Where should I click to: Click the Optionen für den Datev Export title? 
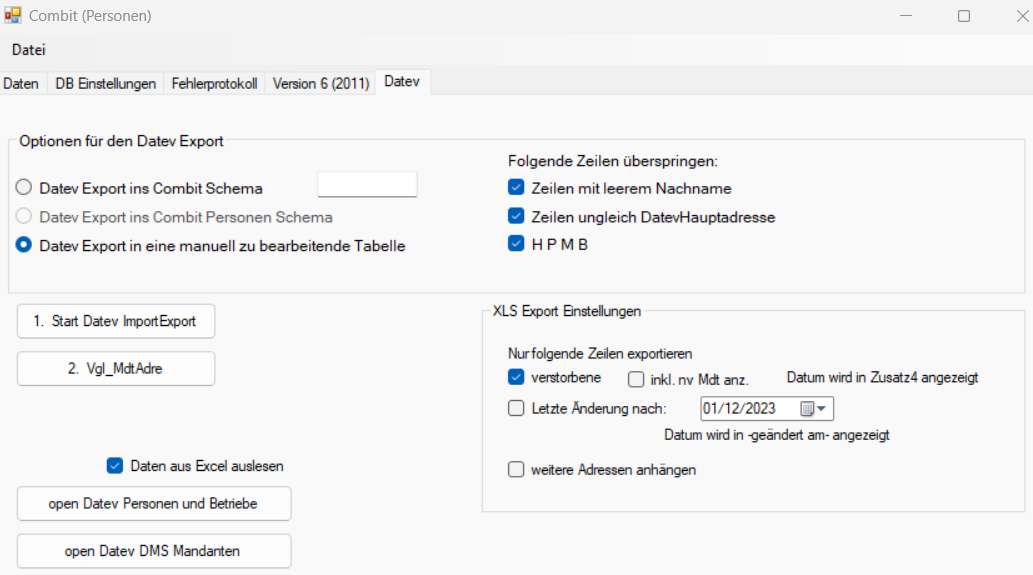pyautogui.click(x=121, y=141)
